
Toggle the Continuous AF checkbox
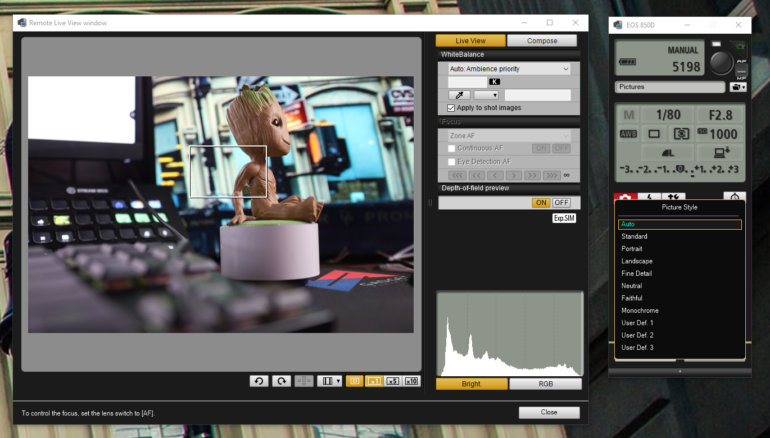451,148
